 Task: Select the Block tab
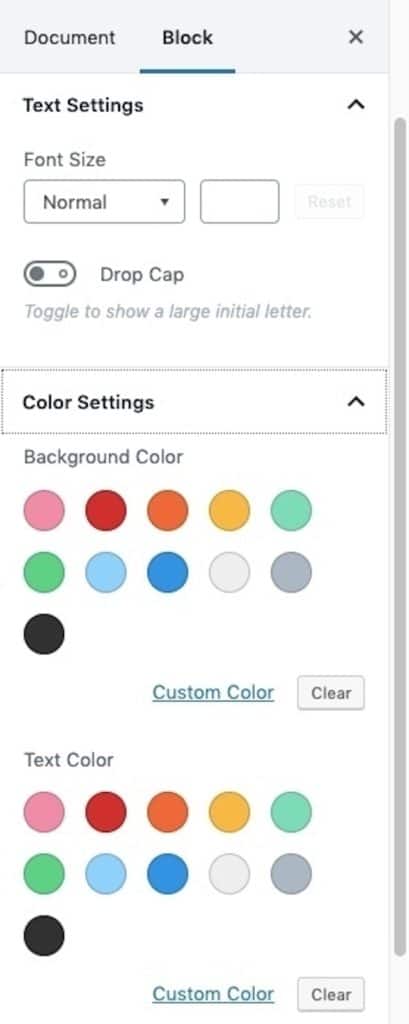pos(188,37)
